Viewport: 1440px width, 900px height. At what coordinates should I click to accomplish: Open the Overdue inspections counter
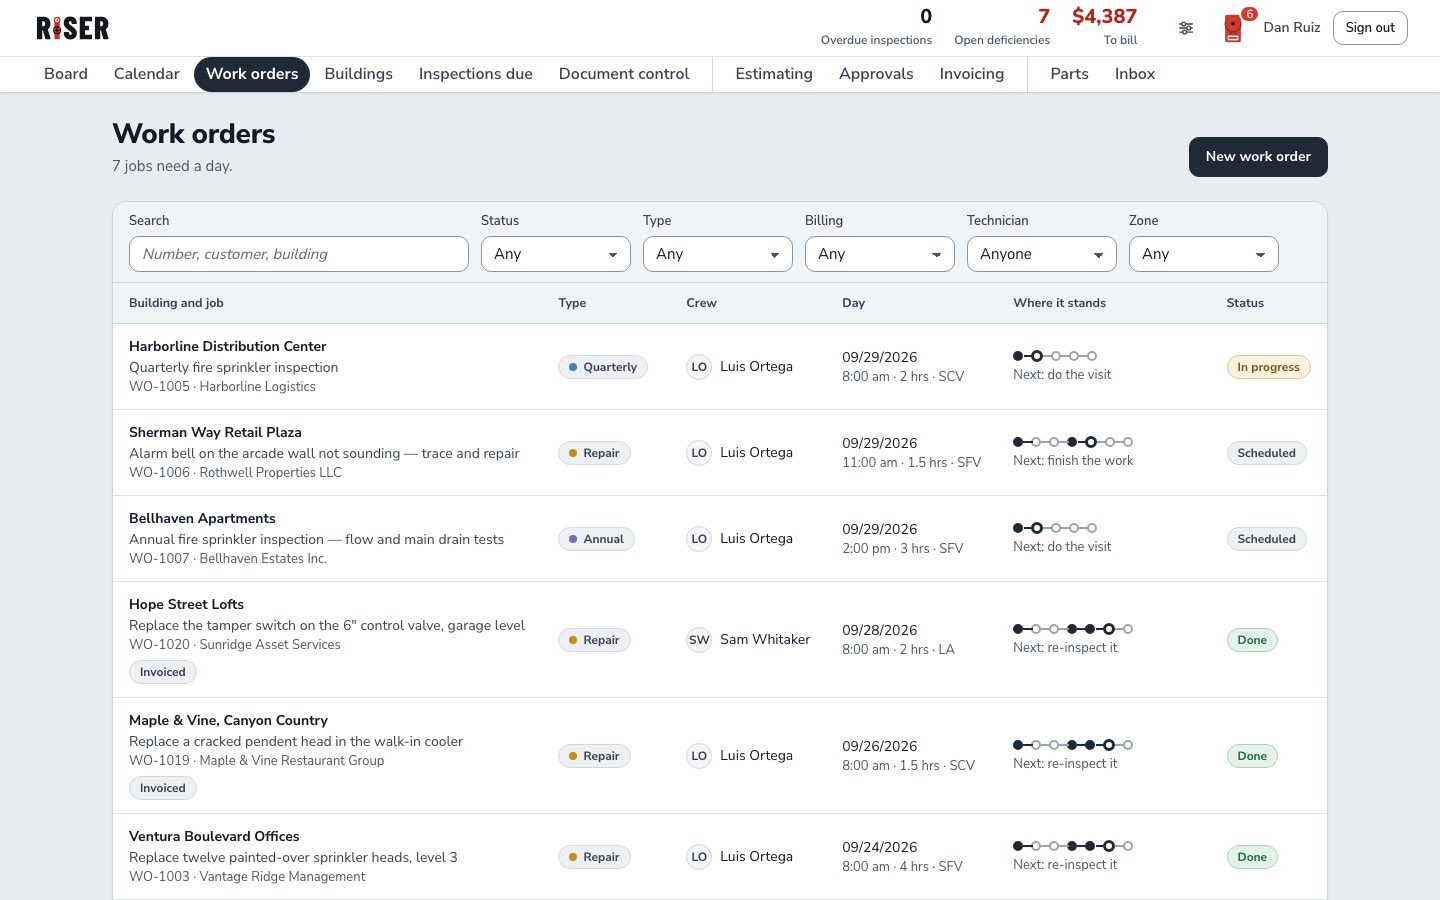(x=876, y=27)
